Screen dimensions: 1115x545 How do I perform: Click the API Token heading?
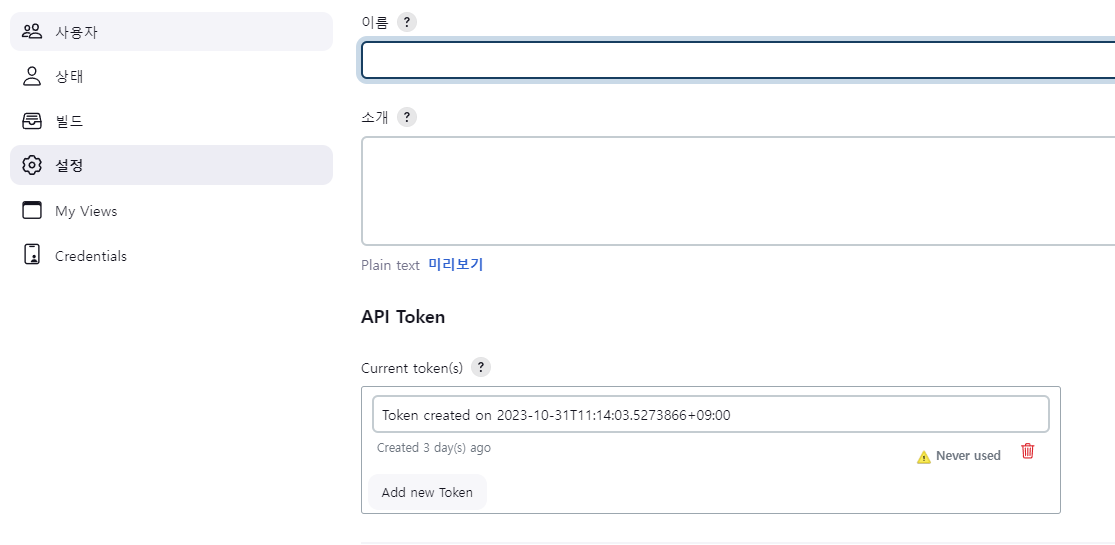coord(403,317)
